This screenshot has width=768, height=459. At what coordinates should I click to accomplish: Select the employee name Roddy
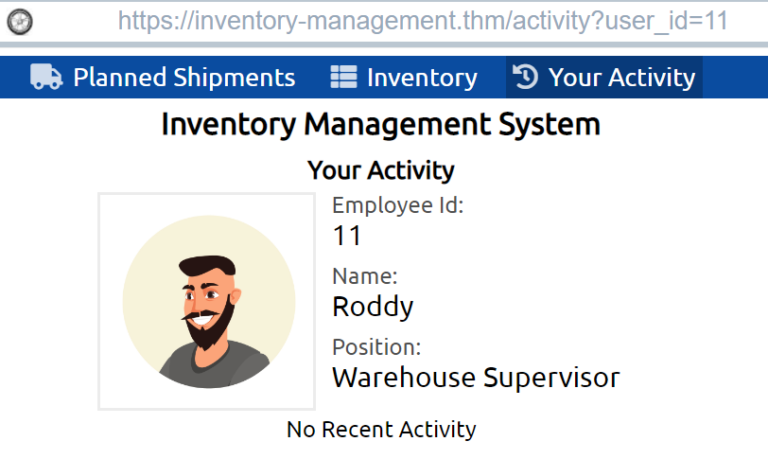click(x=372, y=306)
